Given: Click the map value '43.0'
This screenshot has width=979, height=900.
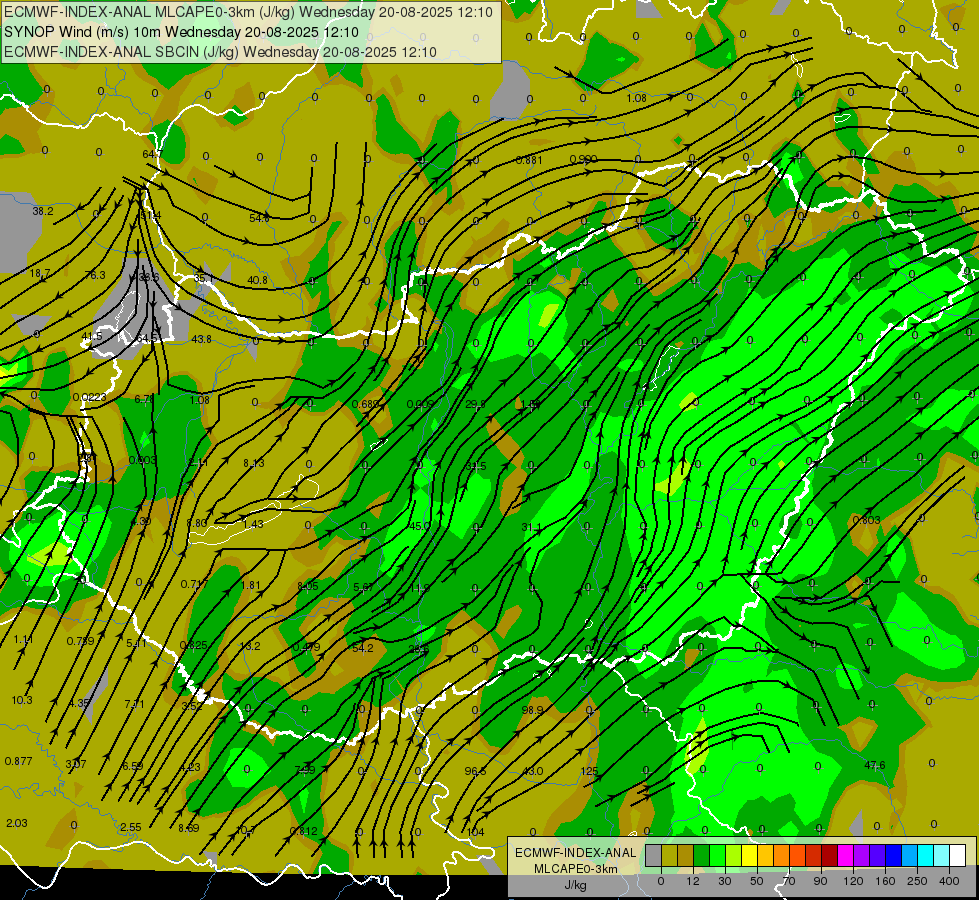Looking at the screenshot, I should [x=533, y=771].
